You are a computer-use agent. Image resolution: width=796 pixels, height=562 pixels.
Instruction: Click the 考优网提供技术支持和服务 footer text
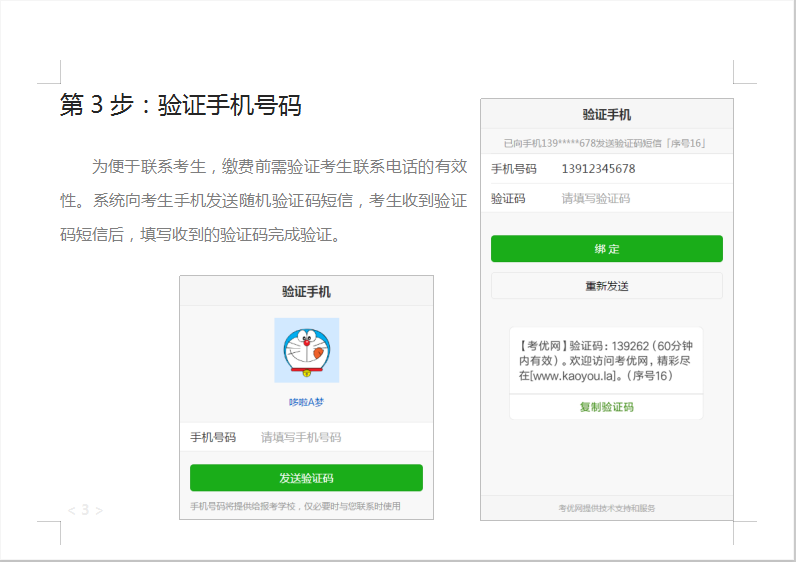(x=606, y=508)
